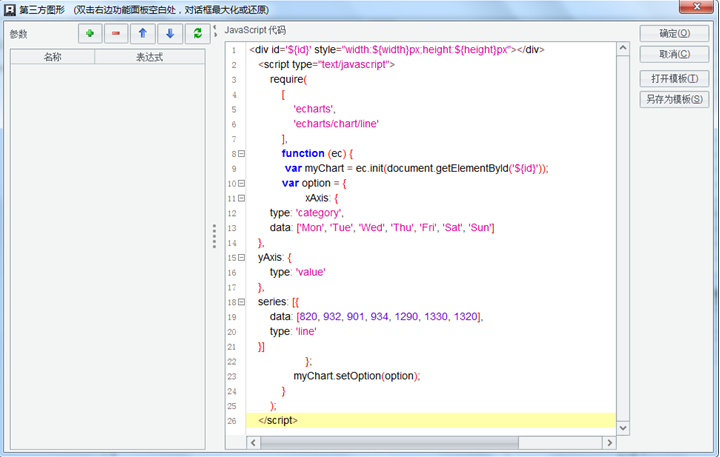The width and height of the screenshot is (720, 457).
Task: Click the red minus remove parameter icon
Action: 117,34
